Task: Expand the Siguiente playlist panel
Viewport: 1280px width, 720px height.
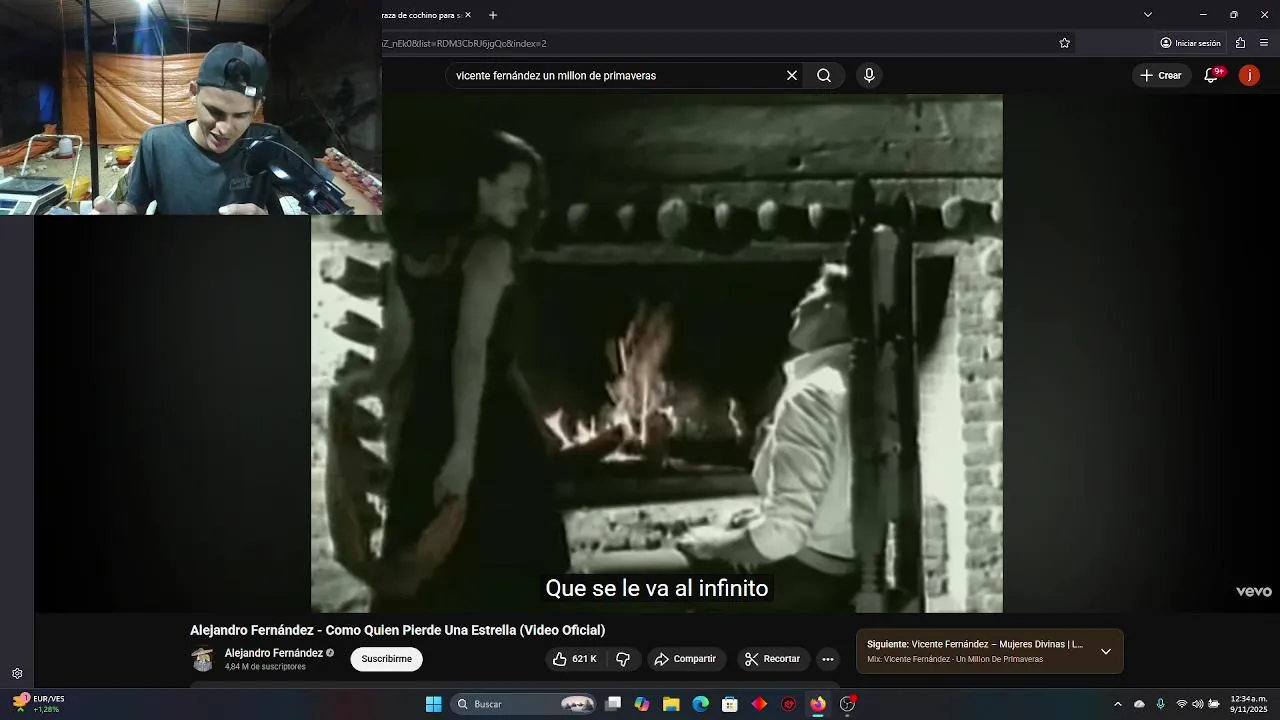Action: [1106, 651]
